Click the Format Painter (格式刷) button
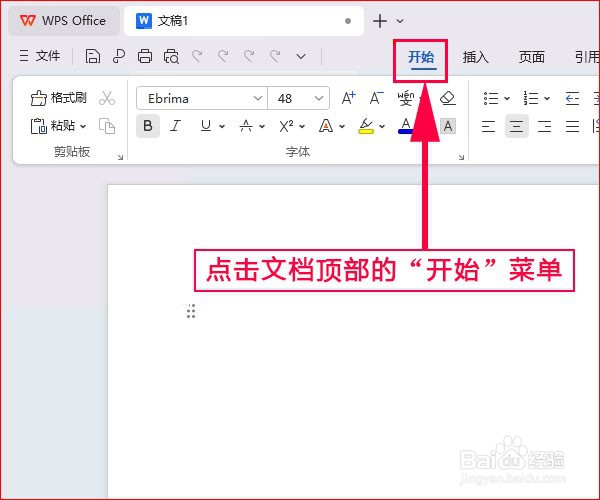 click(59, 98)
